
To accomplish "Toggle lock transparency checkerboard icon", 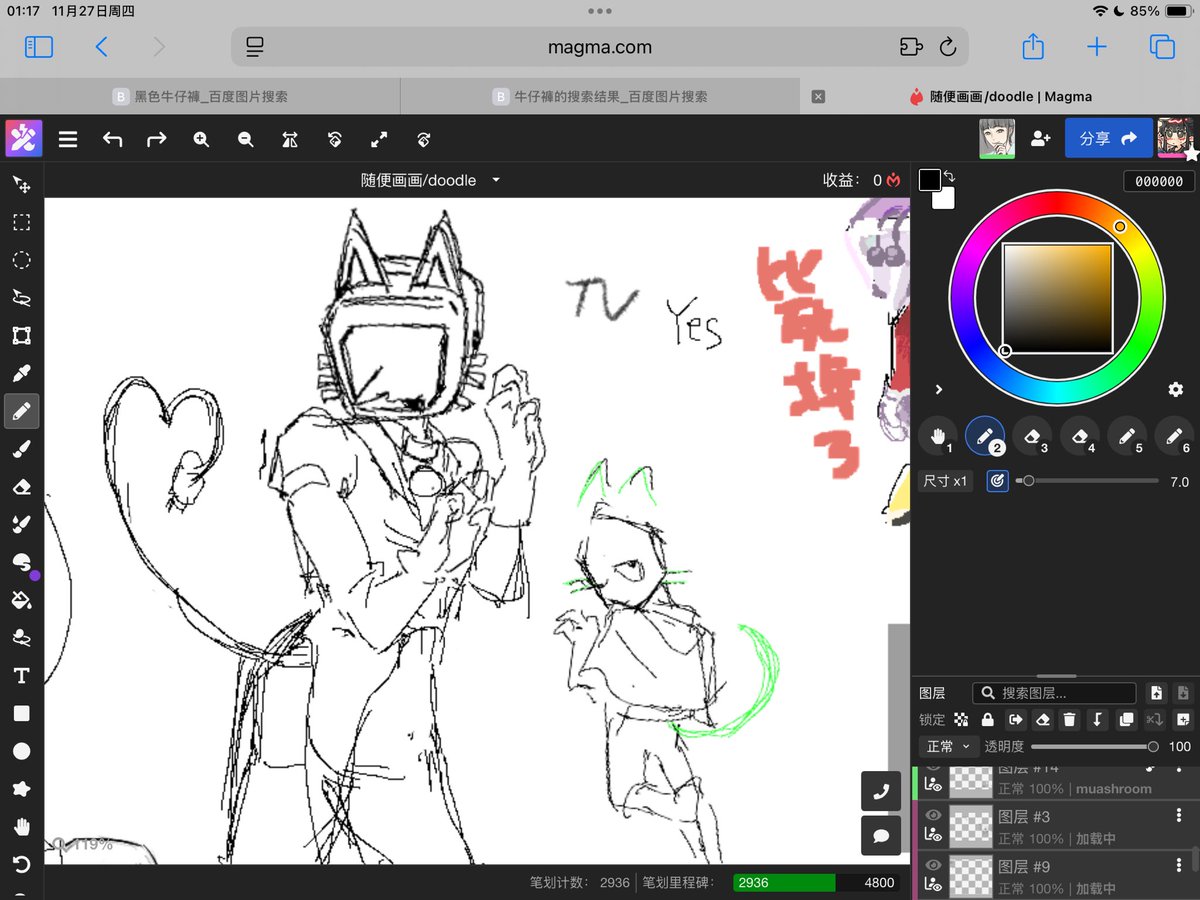I will pos(961,720).
